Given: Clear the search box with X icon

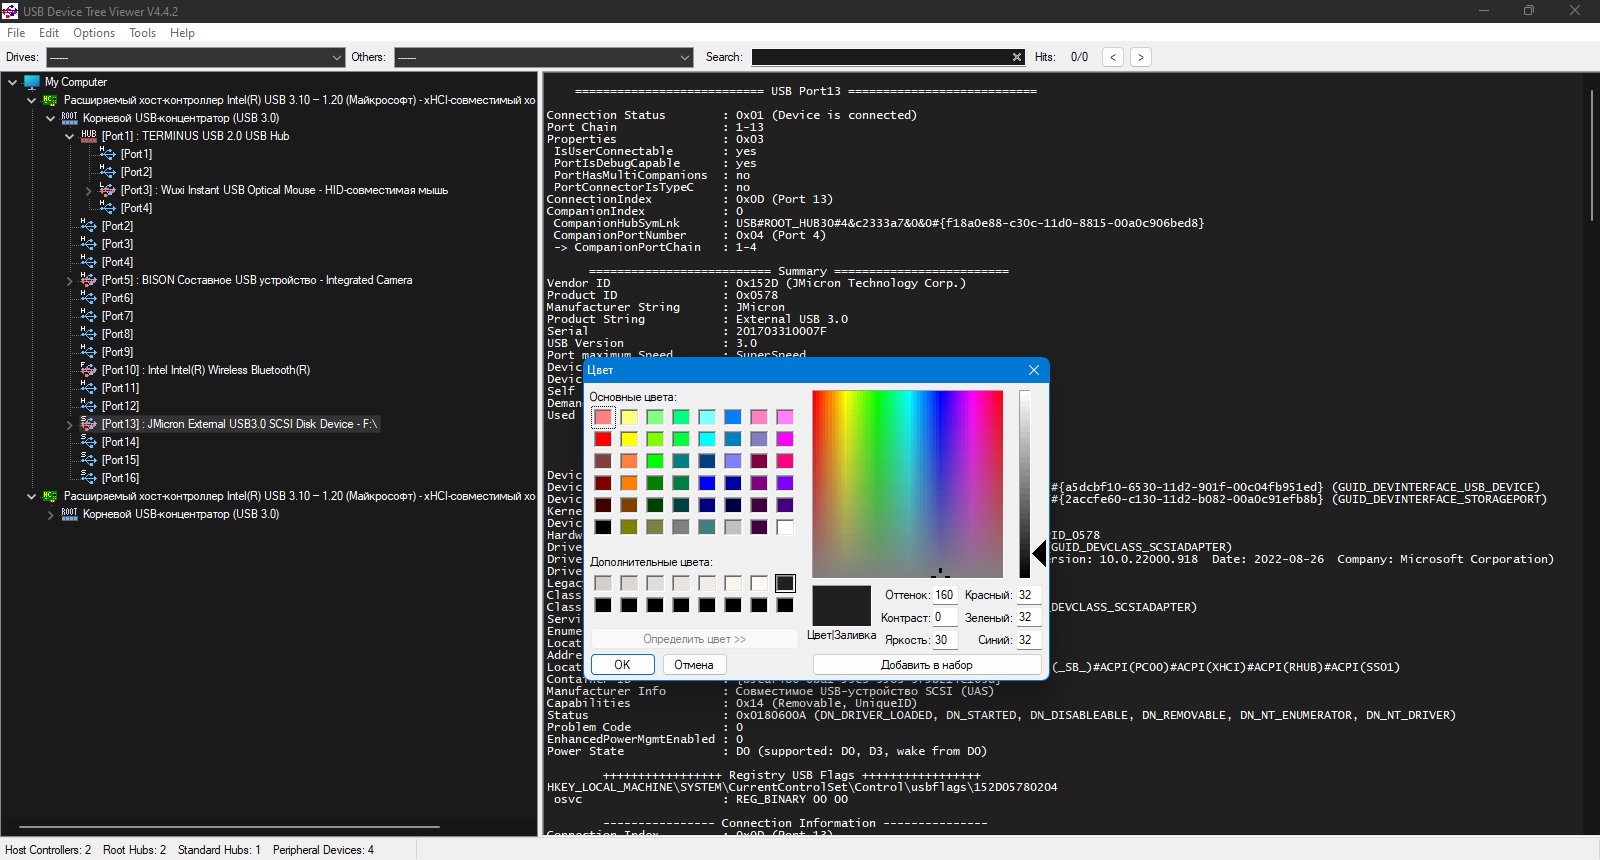Looking at the screenshot, I should pos(1017,57).
